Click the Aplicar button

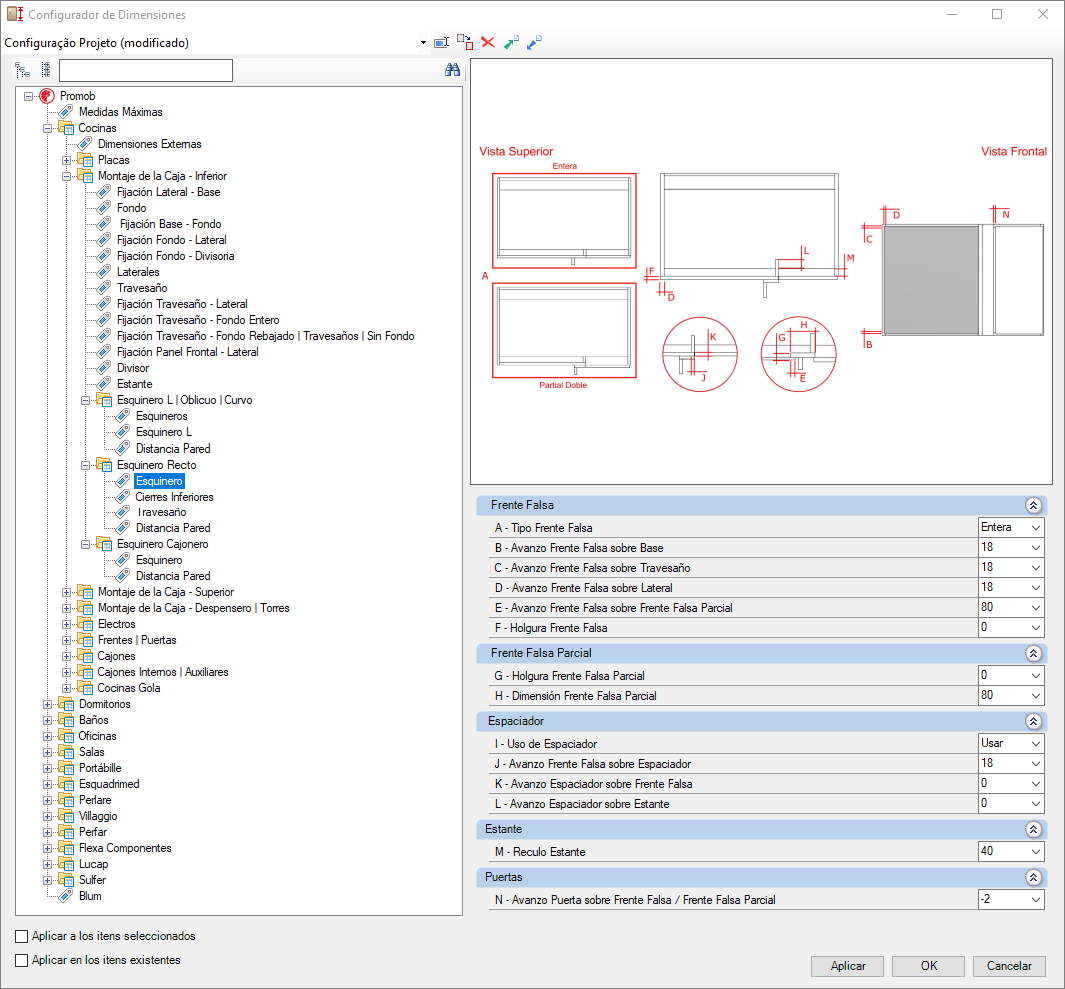[848, 966]
